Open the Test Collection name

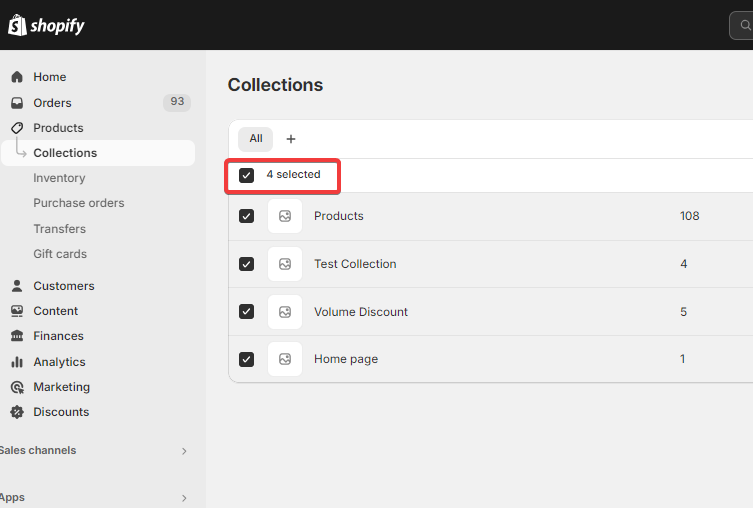click(x=355, y=264)
